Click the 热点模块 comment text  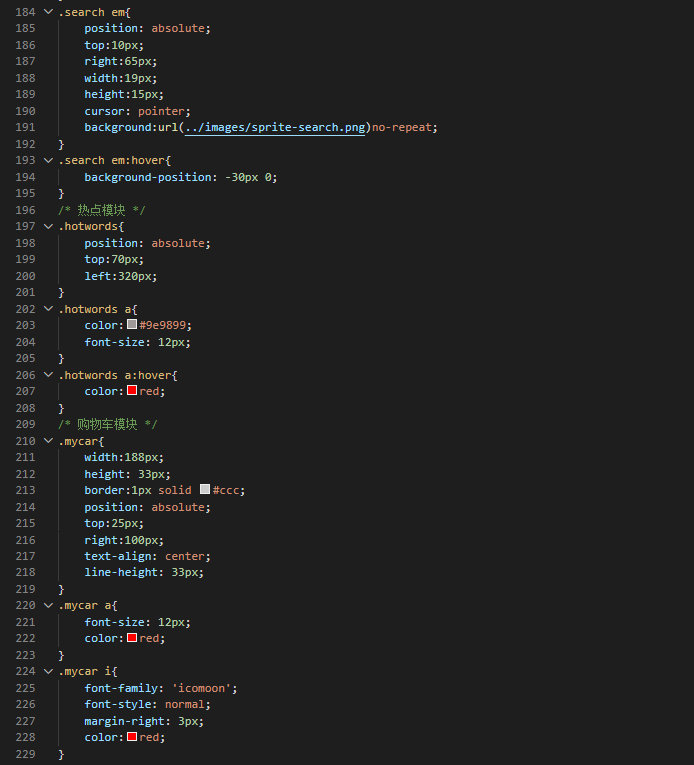point(101,210)
